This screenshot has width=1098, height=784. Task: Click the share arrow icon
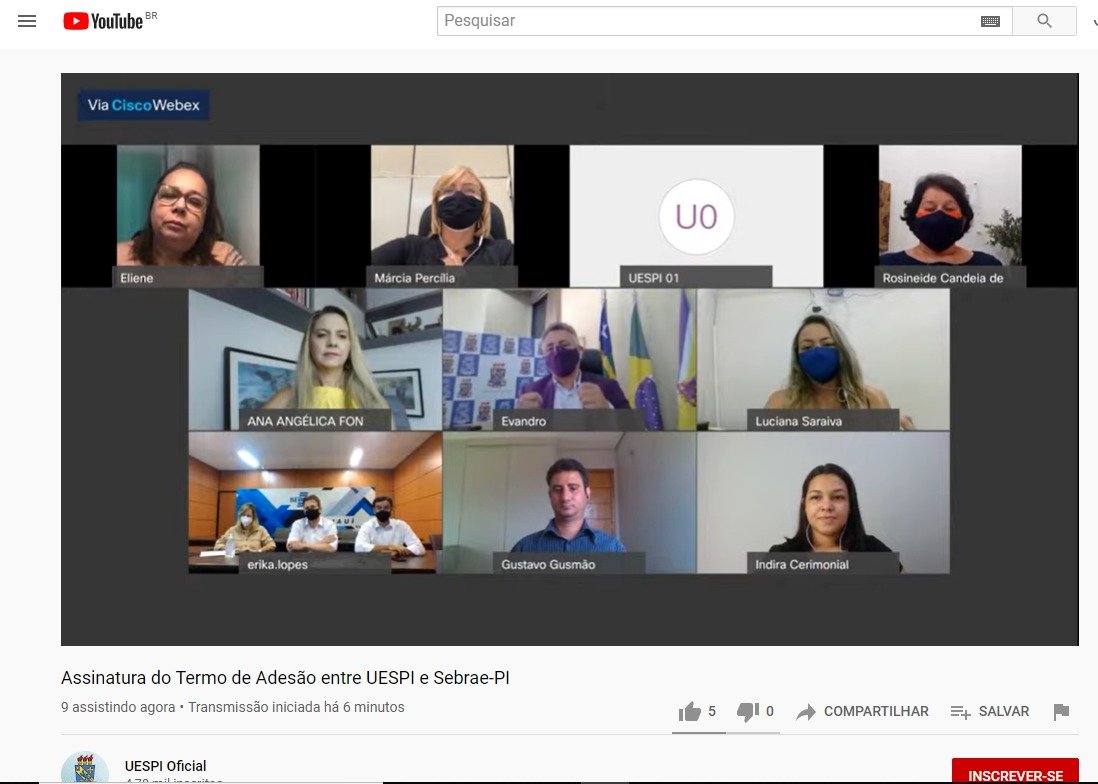(806, 712)
